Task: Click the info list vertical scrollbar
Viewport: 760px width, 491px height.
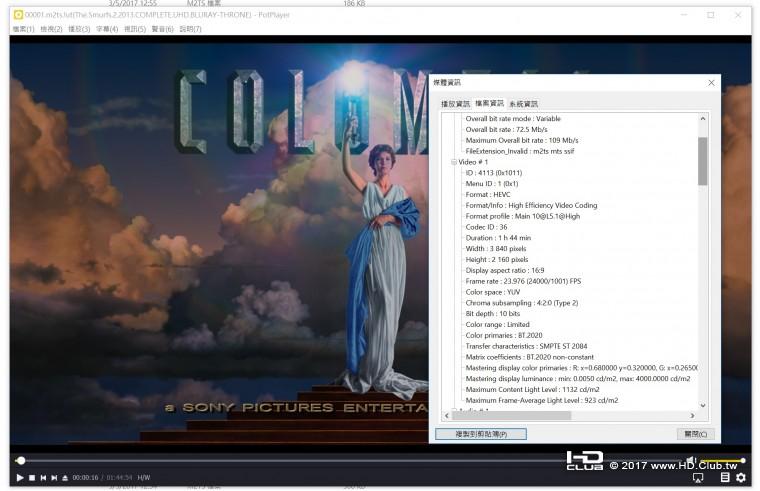Action: pyautogui.click(x=702, y=162)
